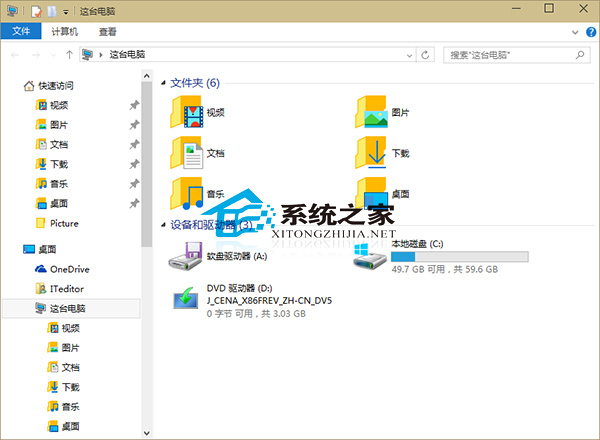Click the C: drive usage bar
The width and height of the screenshot is (600, 440).
pyautogui.click(x=460, y=256)
